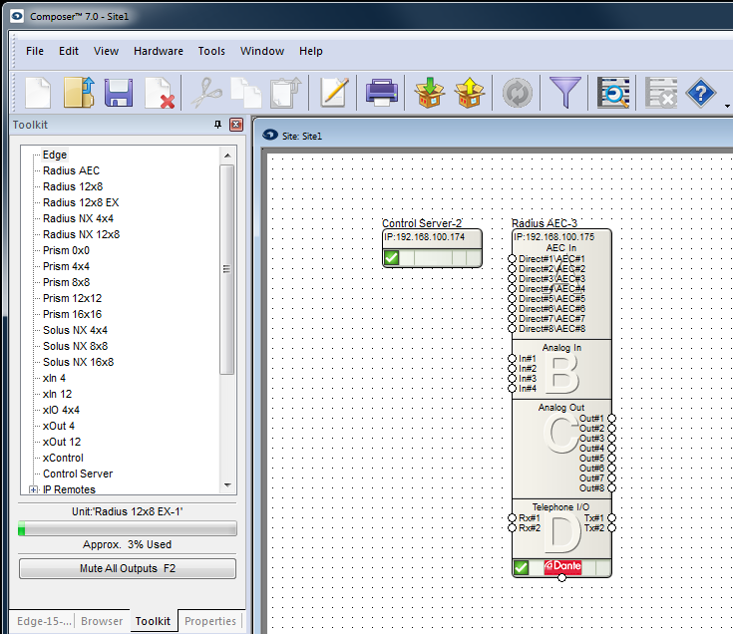Image resolution: width=733 pixels, height=634 pixels.
Task: Select the Toolkit tab
Action: tap(153, 620)
